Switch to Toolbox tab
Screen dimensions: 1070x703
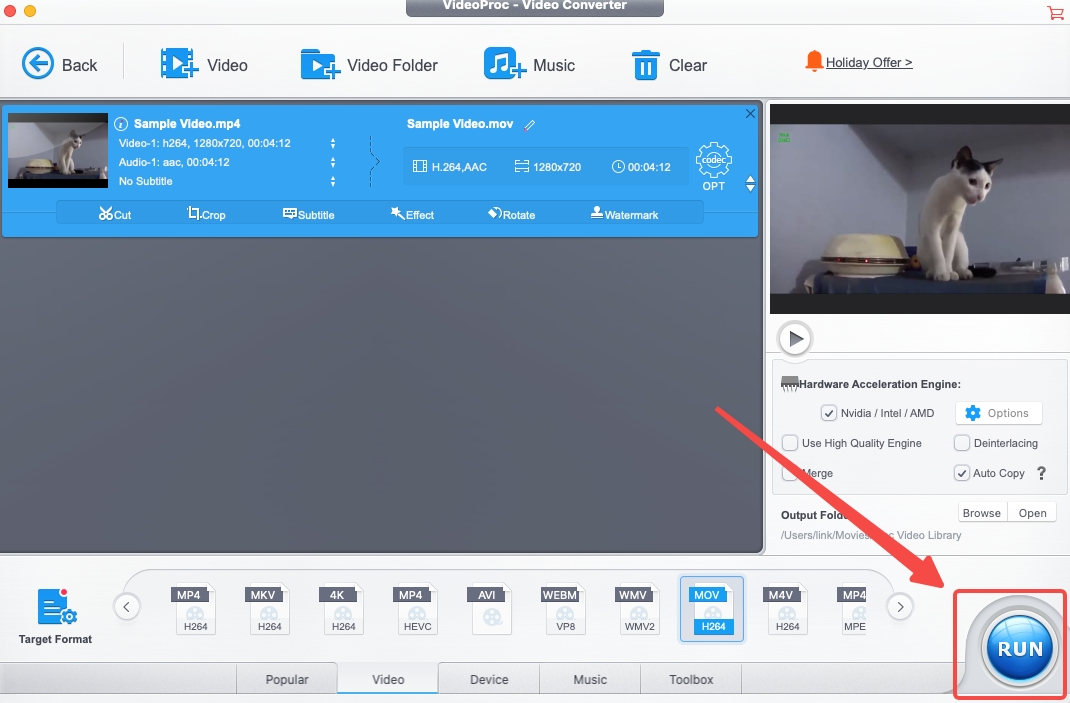tap(691, 679)
